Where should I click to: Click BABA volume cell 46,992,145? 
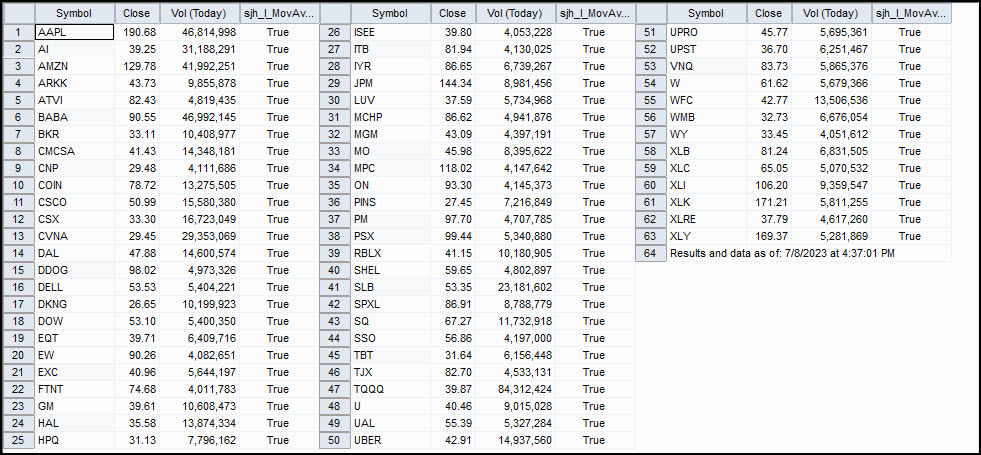point(200,117)
